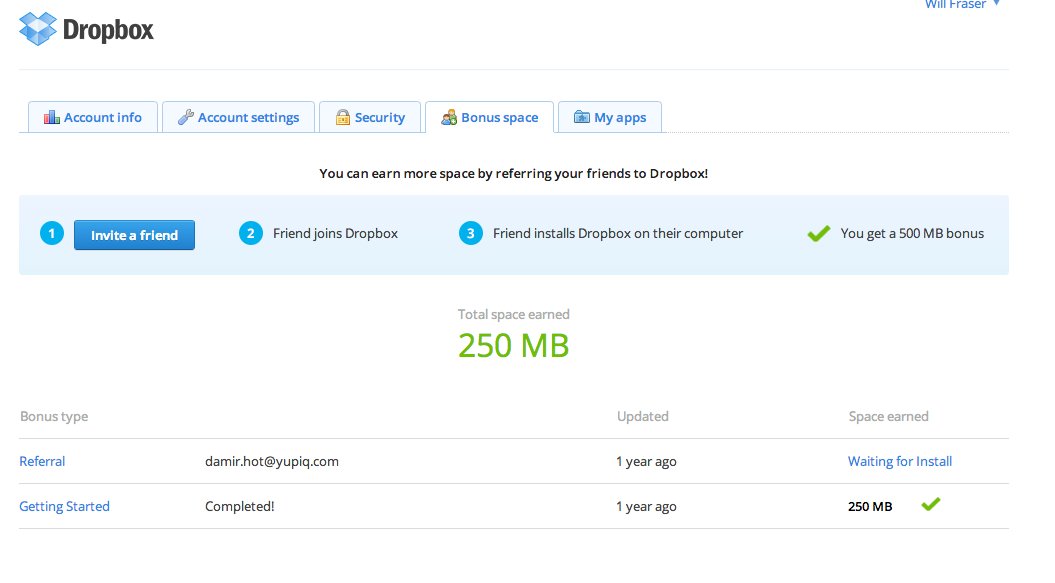Viewport: 1055px width, 583px height.
Task: Open the Getting Started link
Action: [x=65, y=506]
